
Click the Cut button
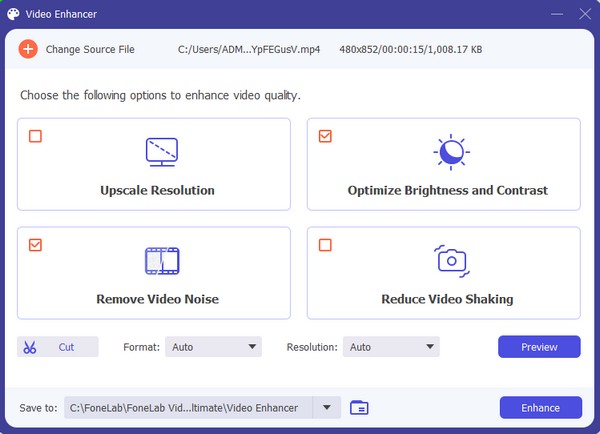point(58,347)
